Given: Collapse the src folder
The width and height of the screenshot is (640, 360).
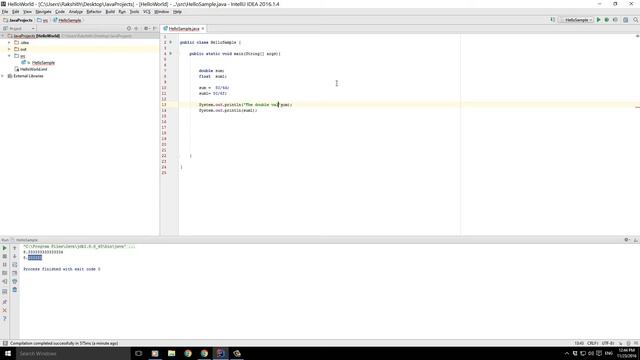Looking at the screenshot, I should (9, 56).
